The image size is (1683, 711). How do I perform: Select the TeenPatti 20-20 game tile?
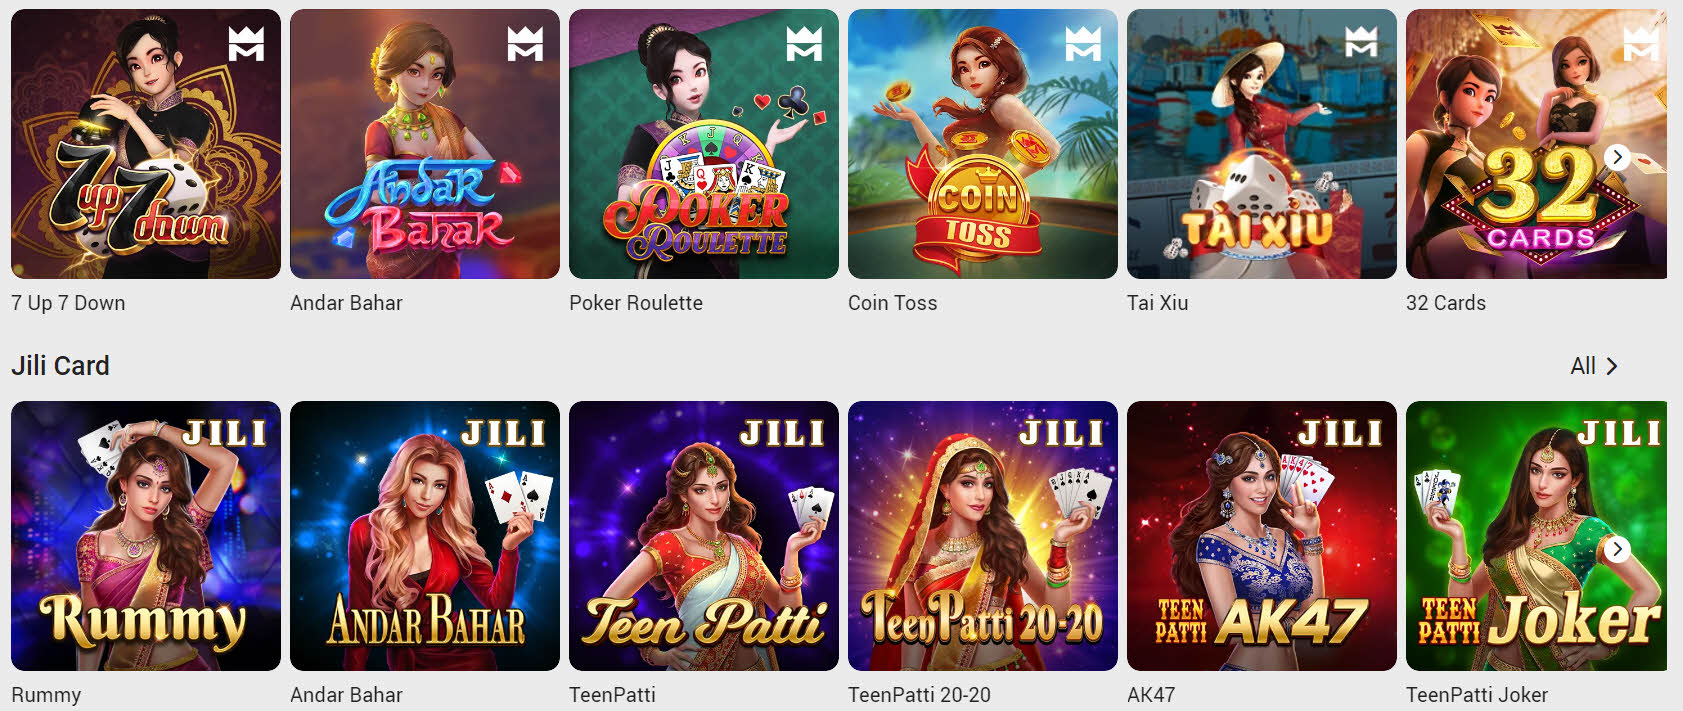(x=983, y=536)
